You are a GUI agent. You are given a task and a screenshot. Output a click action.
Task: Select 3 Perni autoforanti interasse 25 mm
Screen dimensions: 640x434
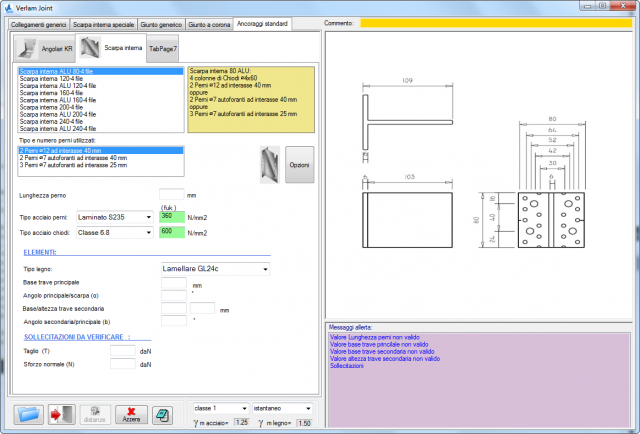click(74, 165)
